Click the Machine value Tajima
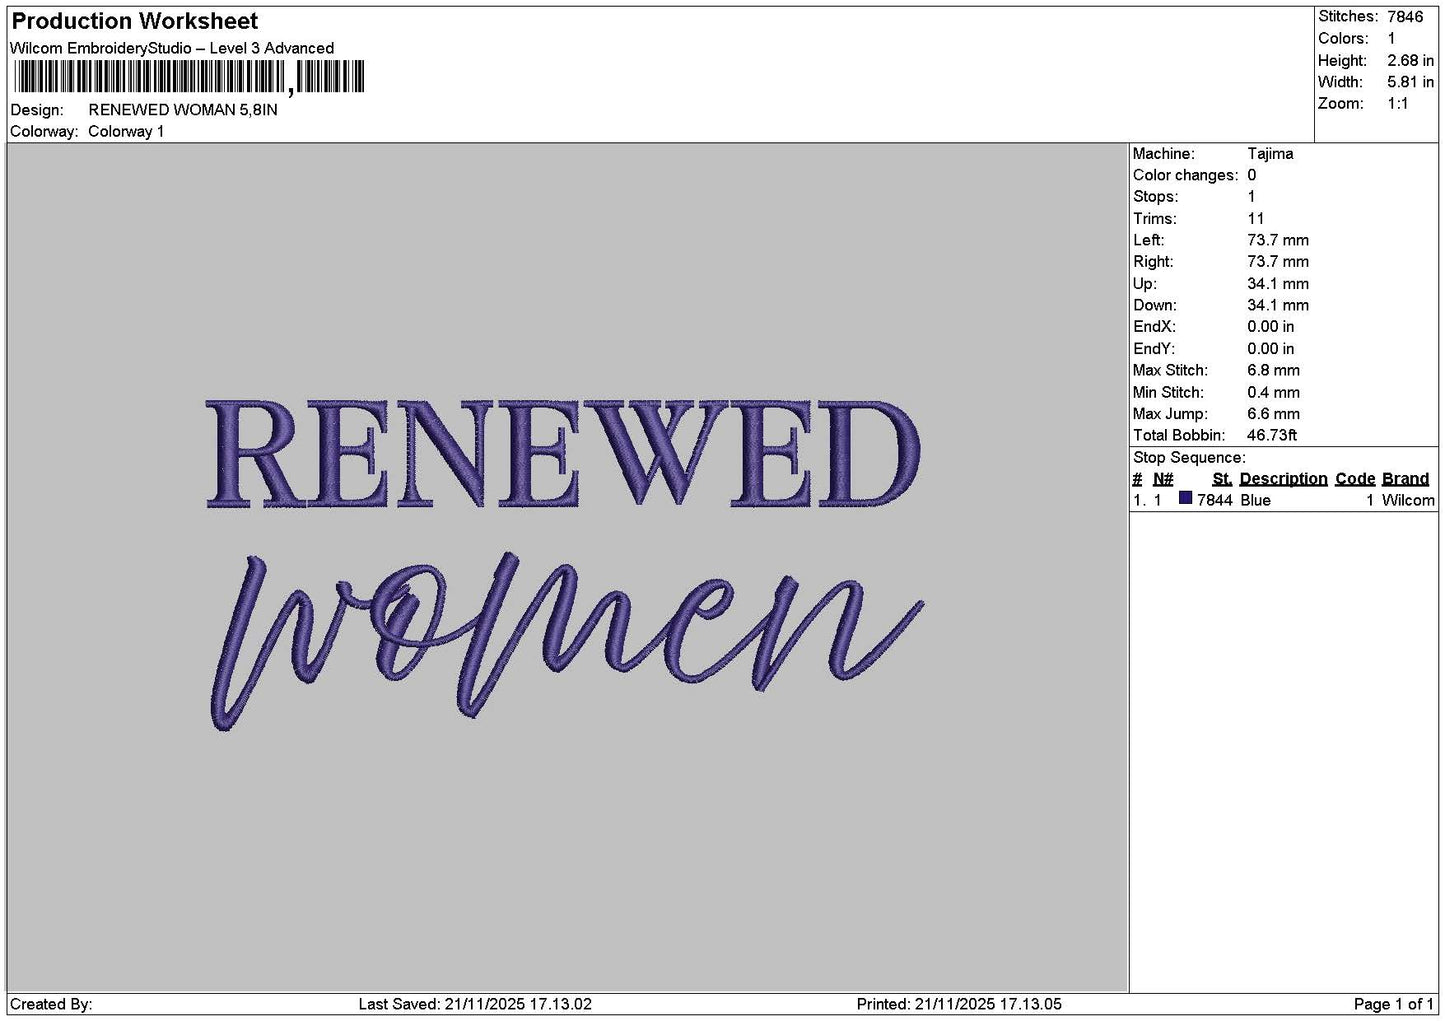This screenshot has height=1021, width=1445. pyautogui.click(x=1270, y=154)
